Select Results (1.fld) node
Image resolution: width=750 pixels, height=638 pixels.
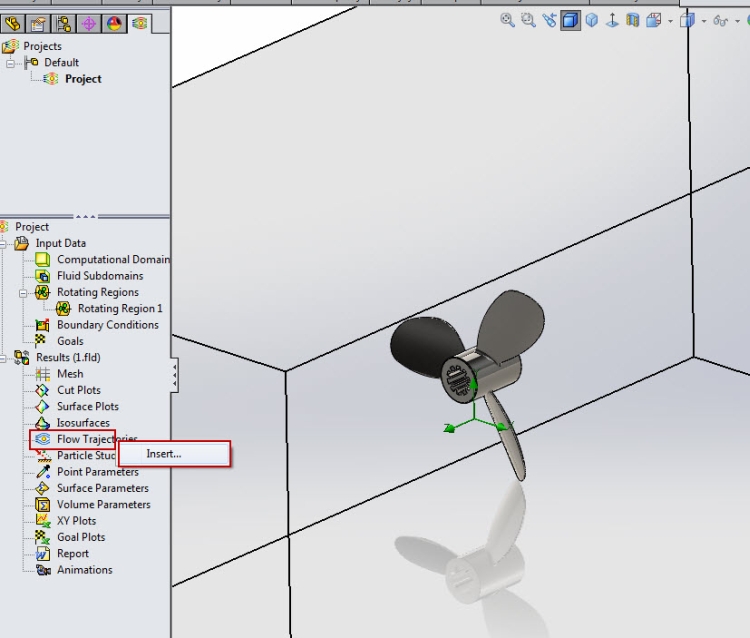(68, 357)
